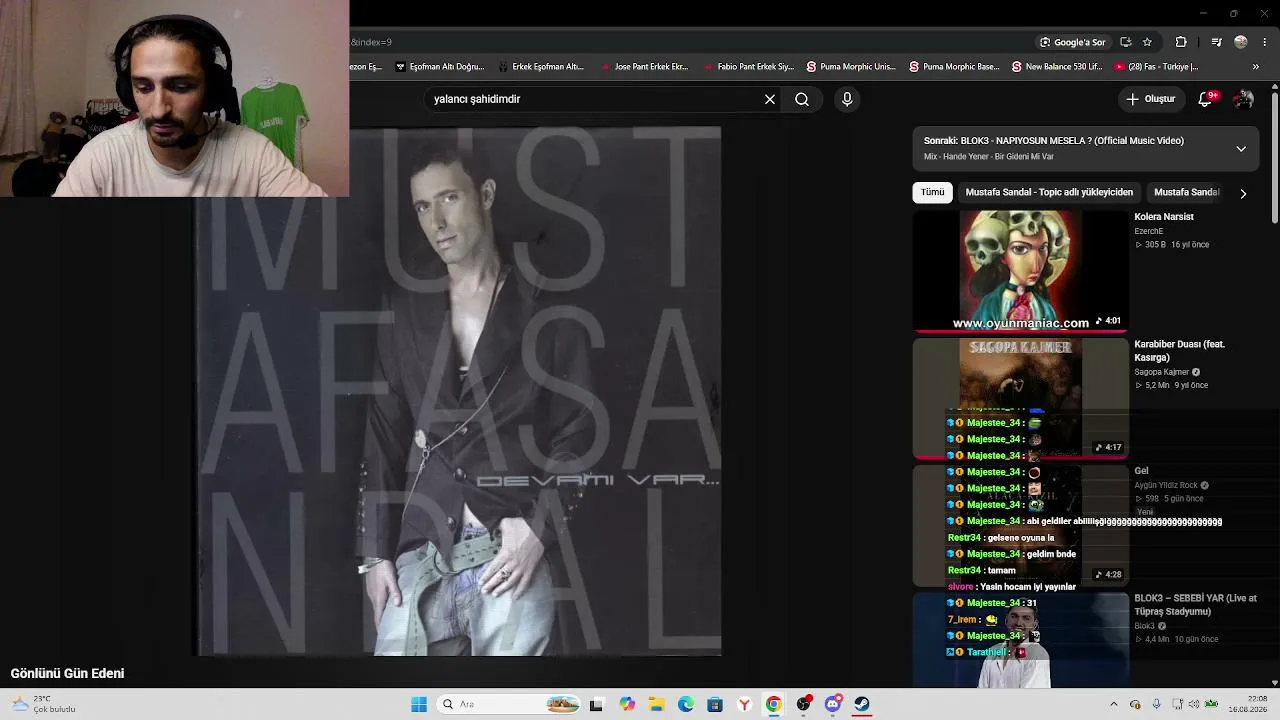Open Yandex browser from the taskbar
This screenshot has height=720, width=1280.
[744, 704]
